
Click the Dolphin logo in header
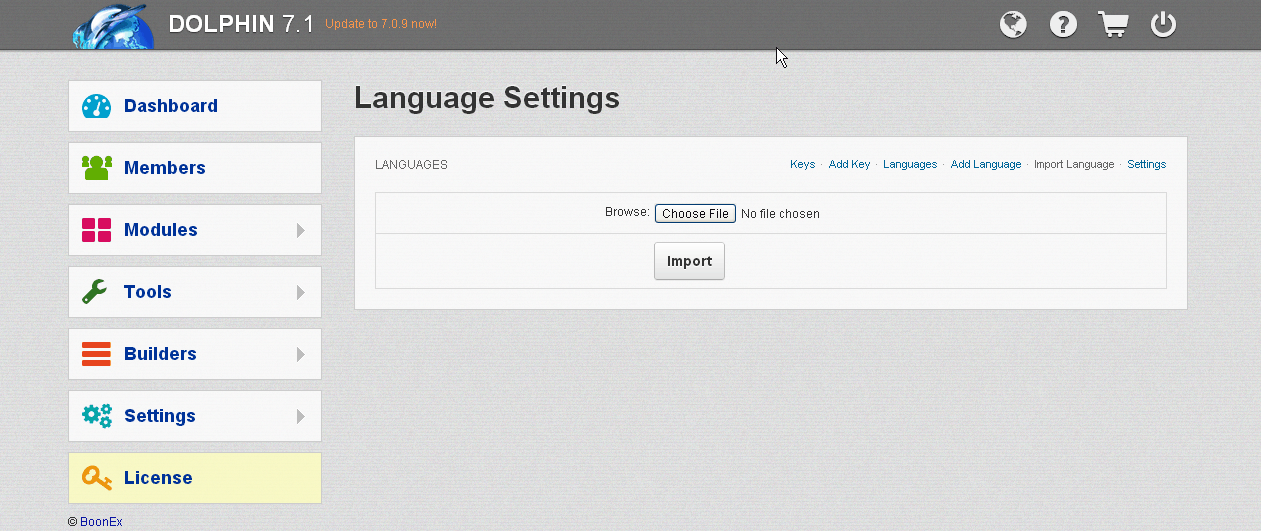tap(113, 27)
